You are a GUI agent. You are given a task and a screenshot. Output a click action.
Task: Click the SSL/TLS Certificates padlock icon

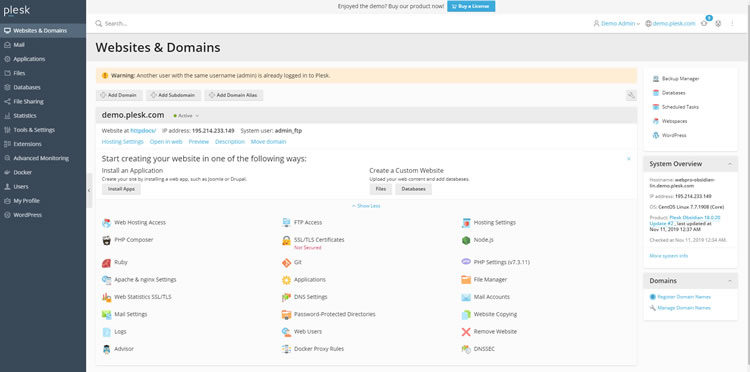(286, 240)
